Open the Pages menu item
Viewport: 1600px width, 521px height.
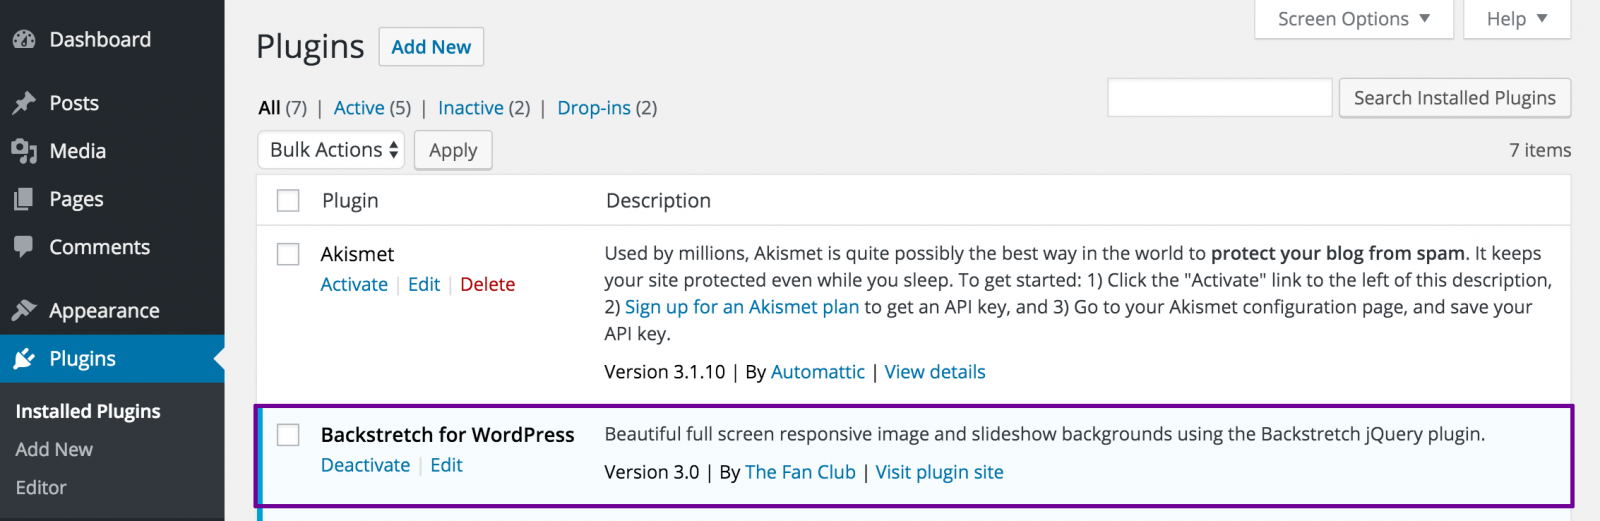click(112, 199)
